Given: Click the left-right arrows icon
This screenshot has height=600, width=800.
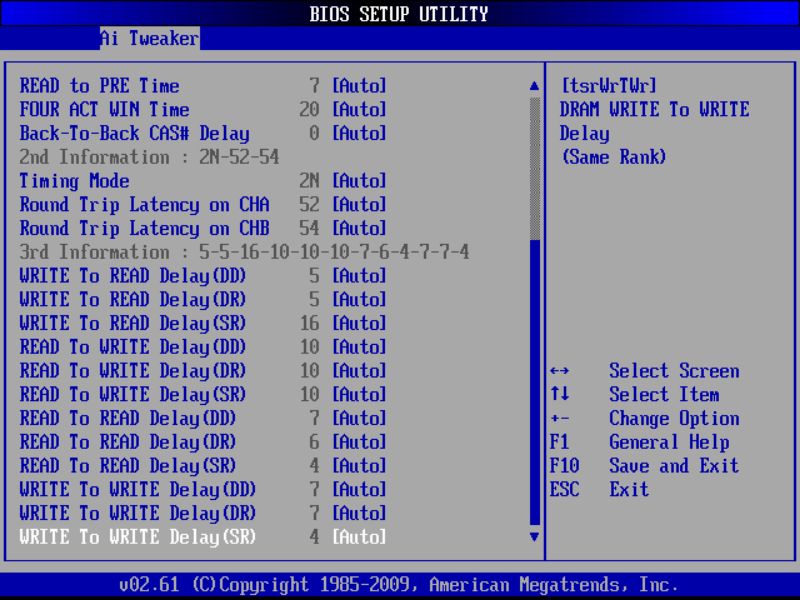Looking at the screenshot, I should (x=560, y=371).
